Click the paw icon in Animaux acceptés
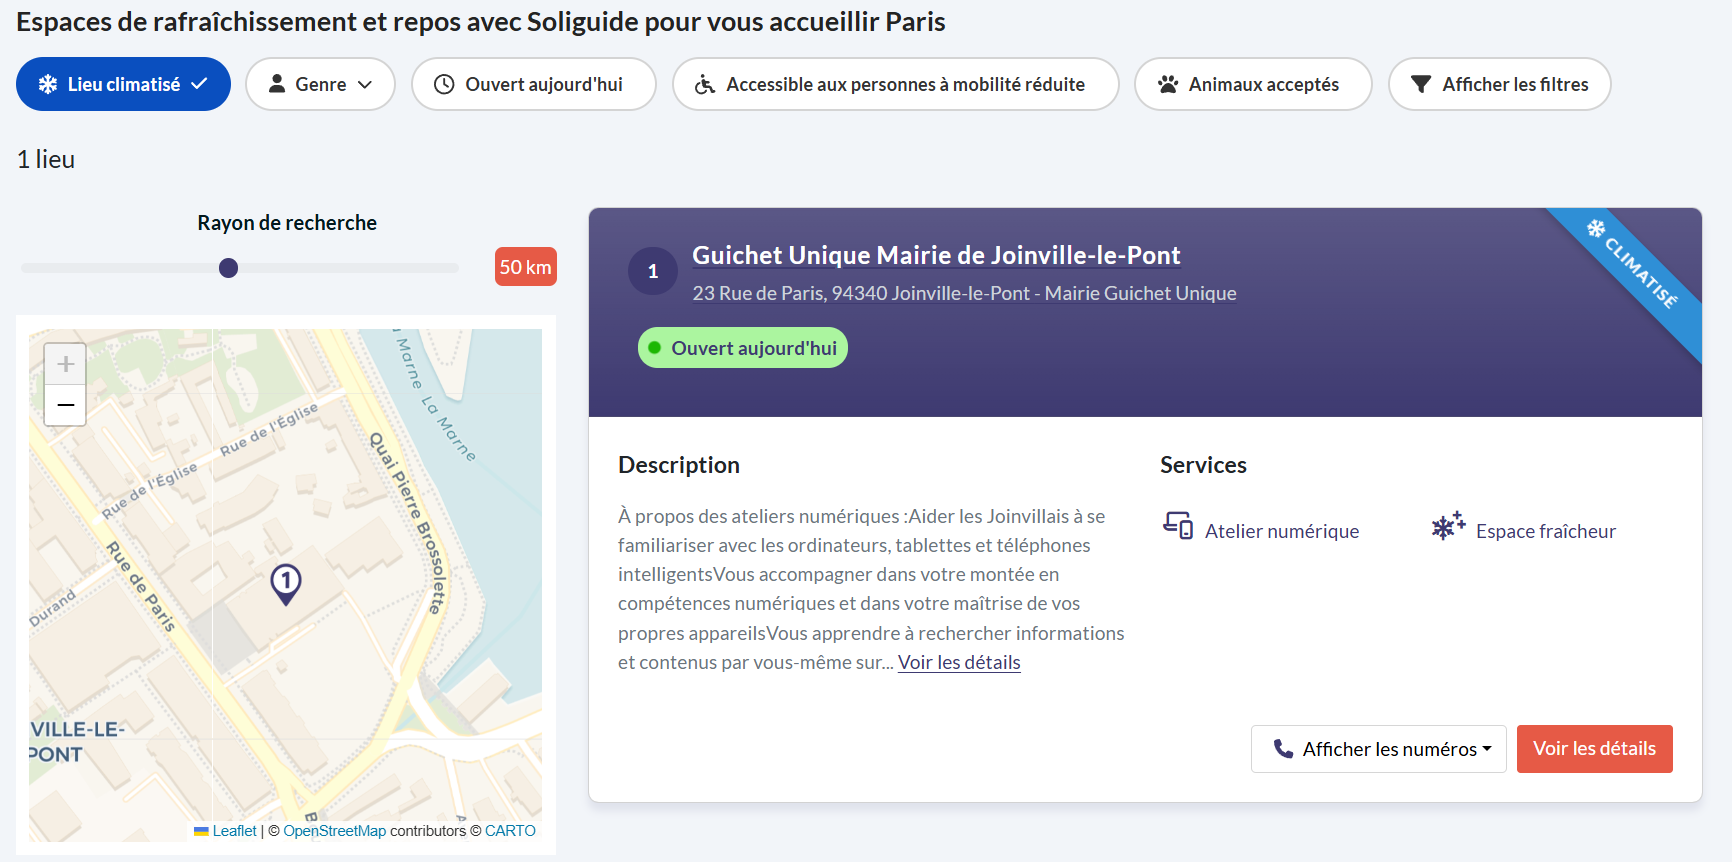The image size is (1732, 862). pyautogui.click(x=1167, y=84)
